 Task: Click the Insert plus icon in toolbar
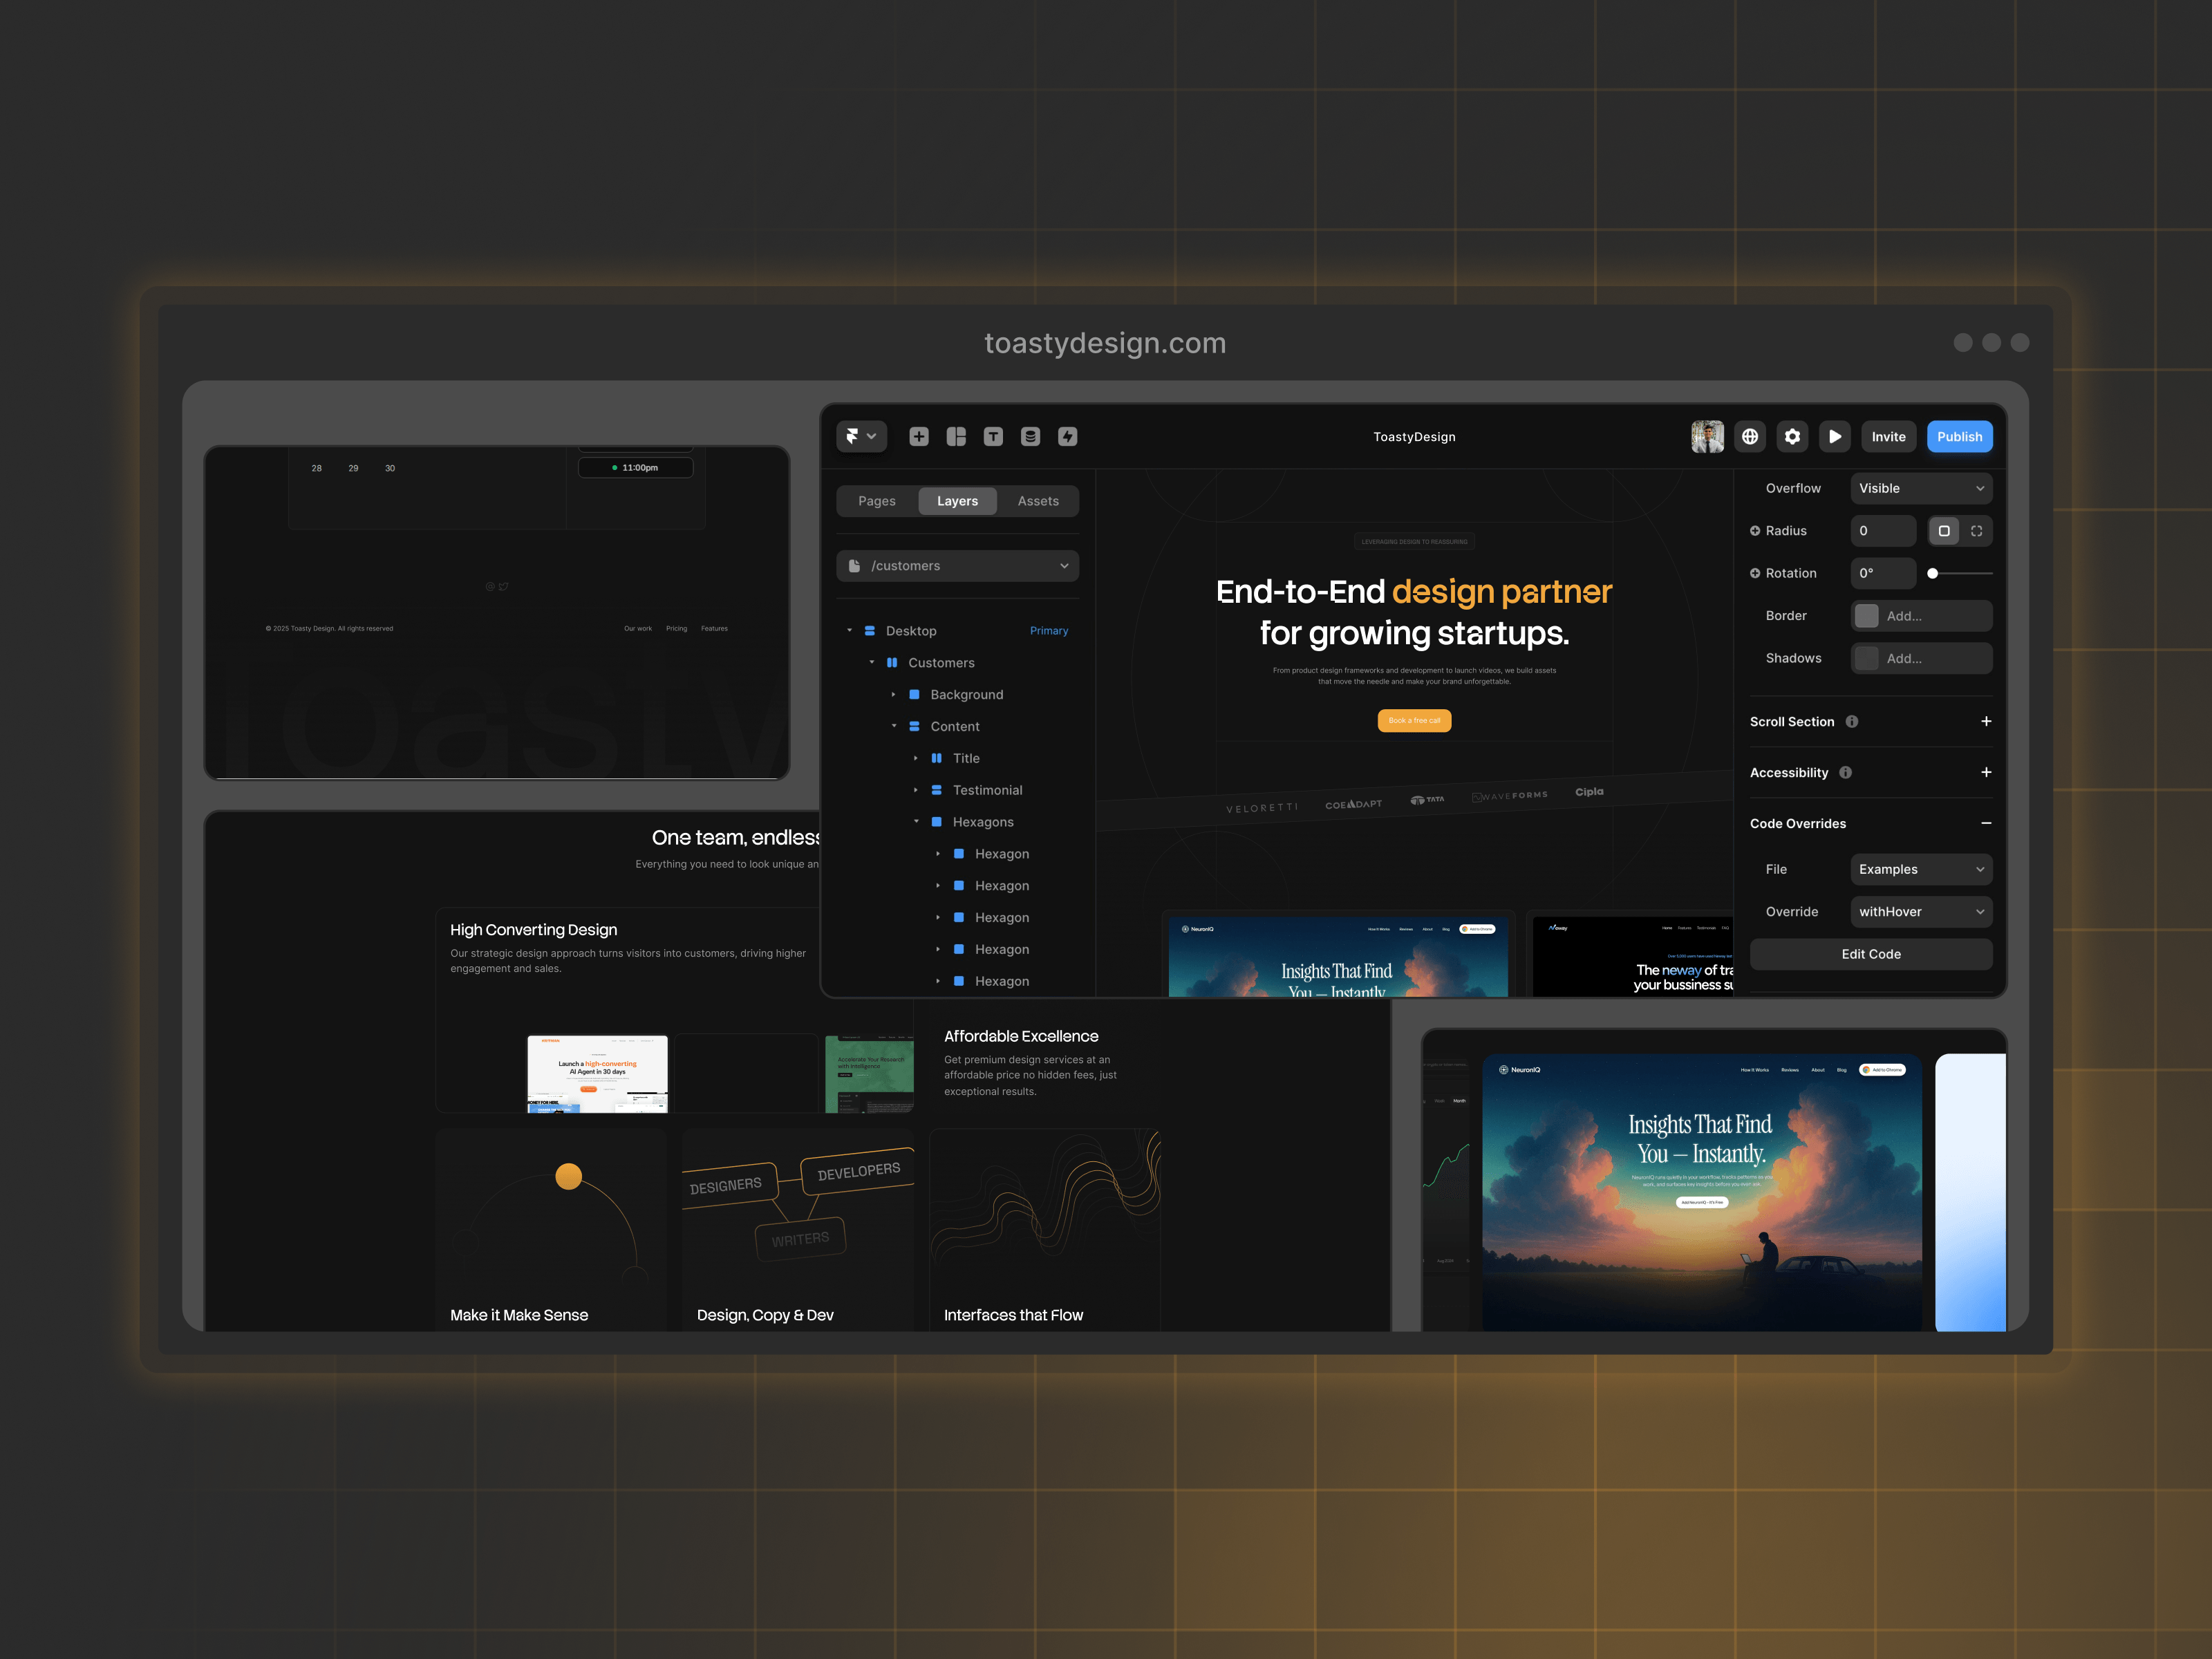click(919, 436)
